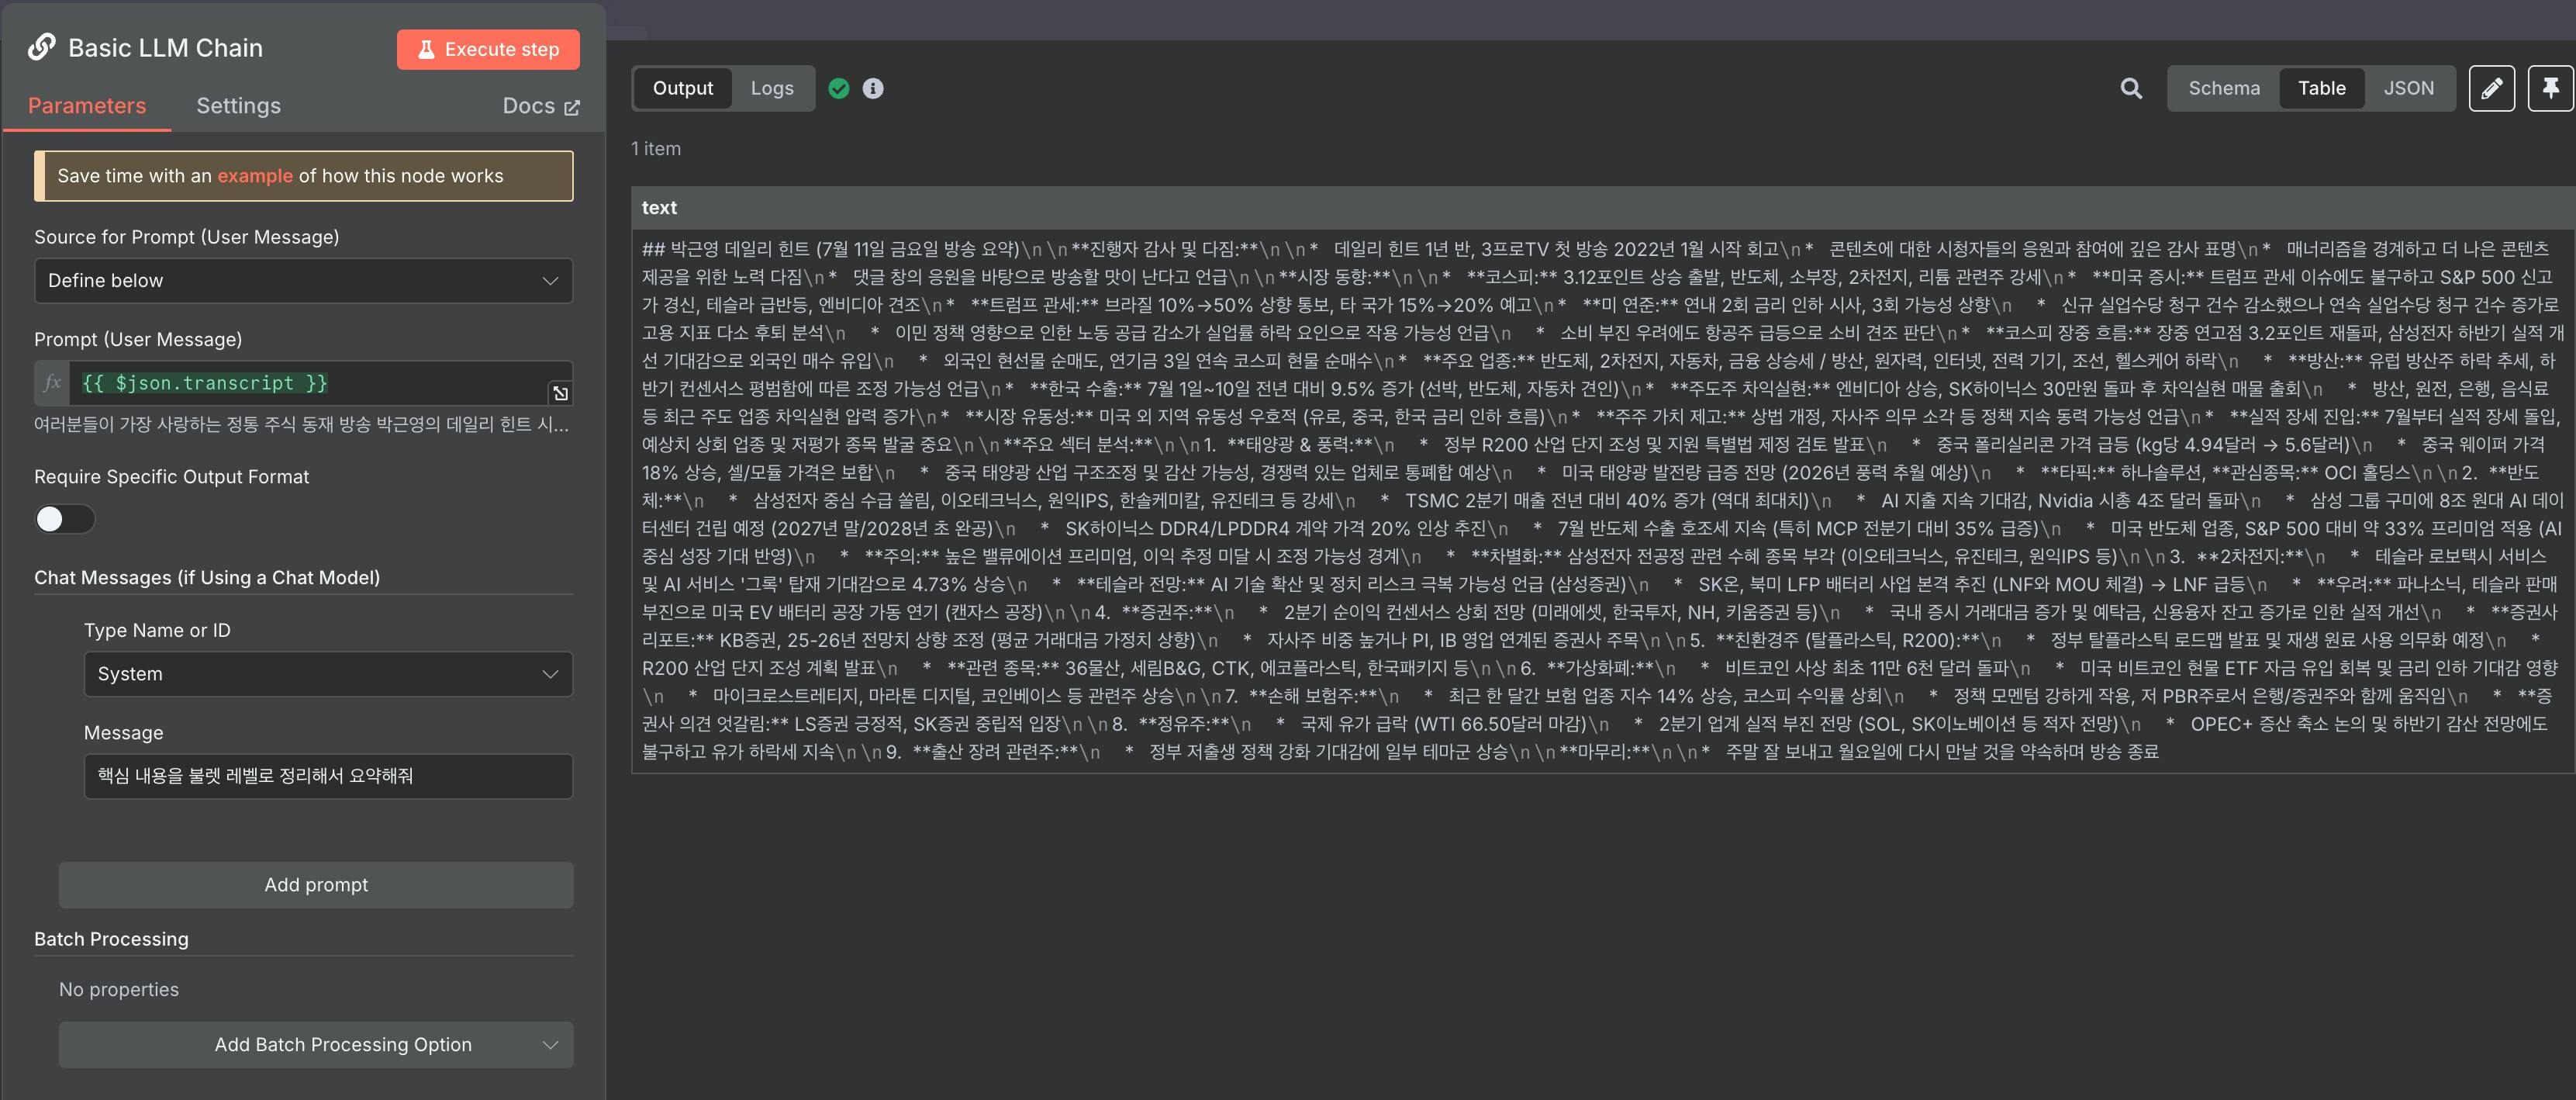Open Add Batch Processing Option dropdown

pyautogui.click(x=316, y=1045)
